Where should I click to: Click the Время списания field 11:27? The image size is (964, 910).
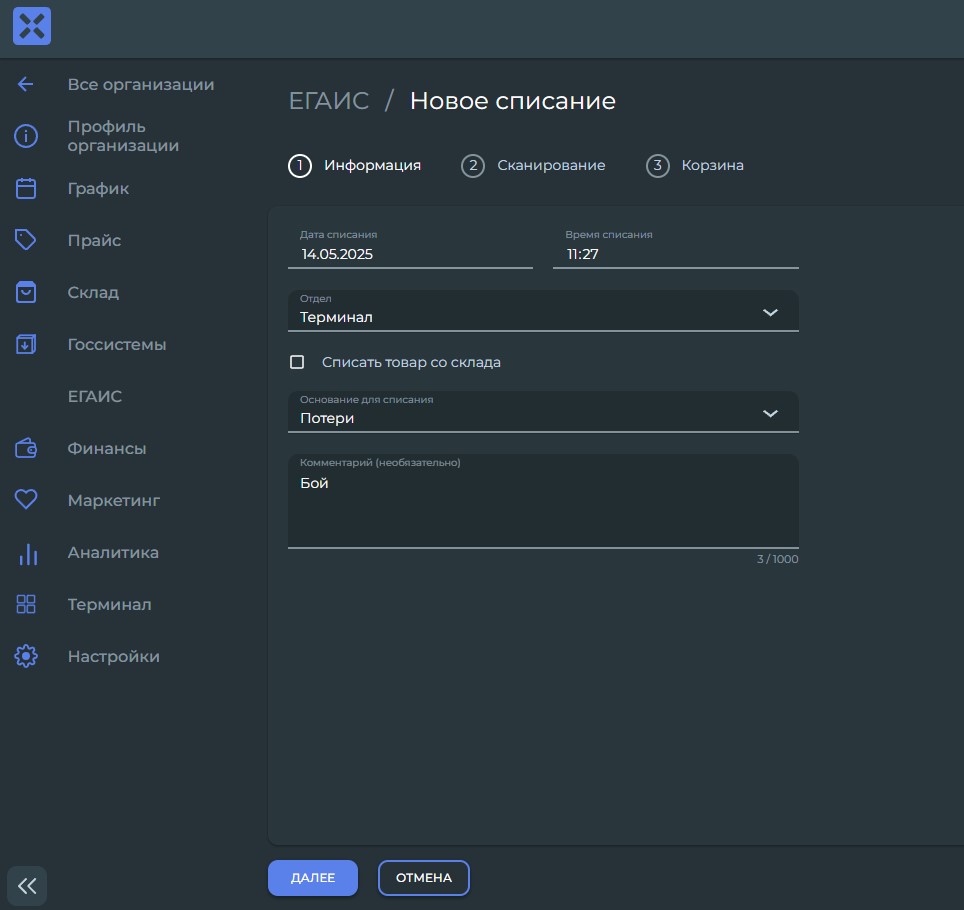point(676,248)
